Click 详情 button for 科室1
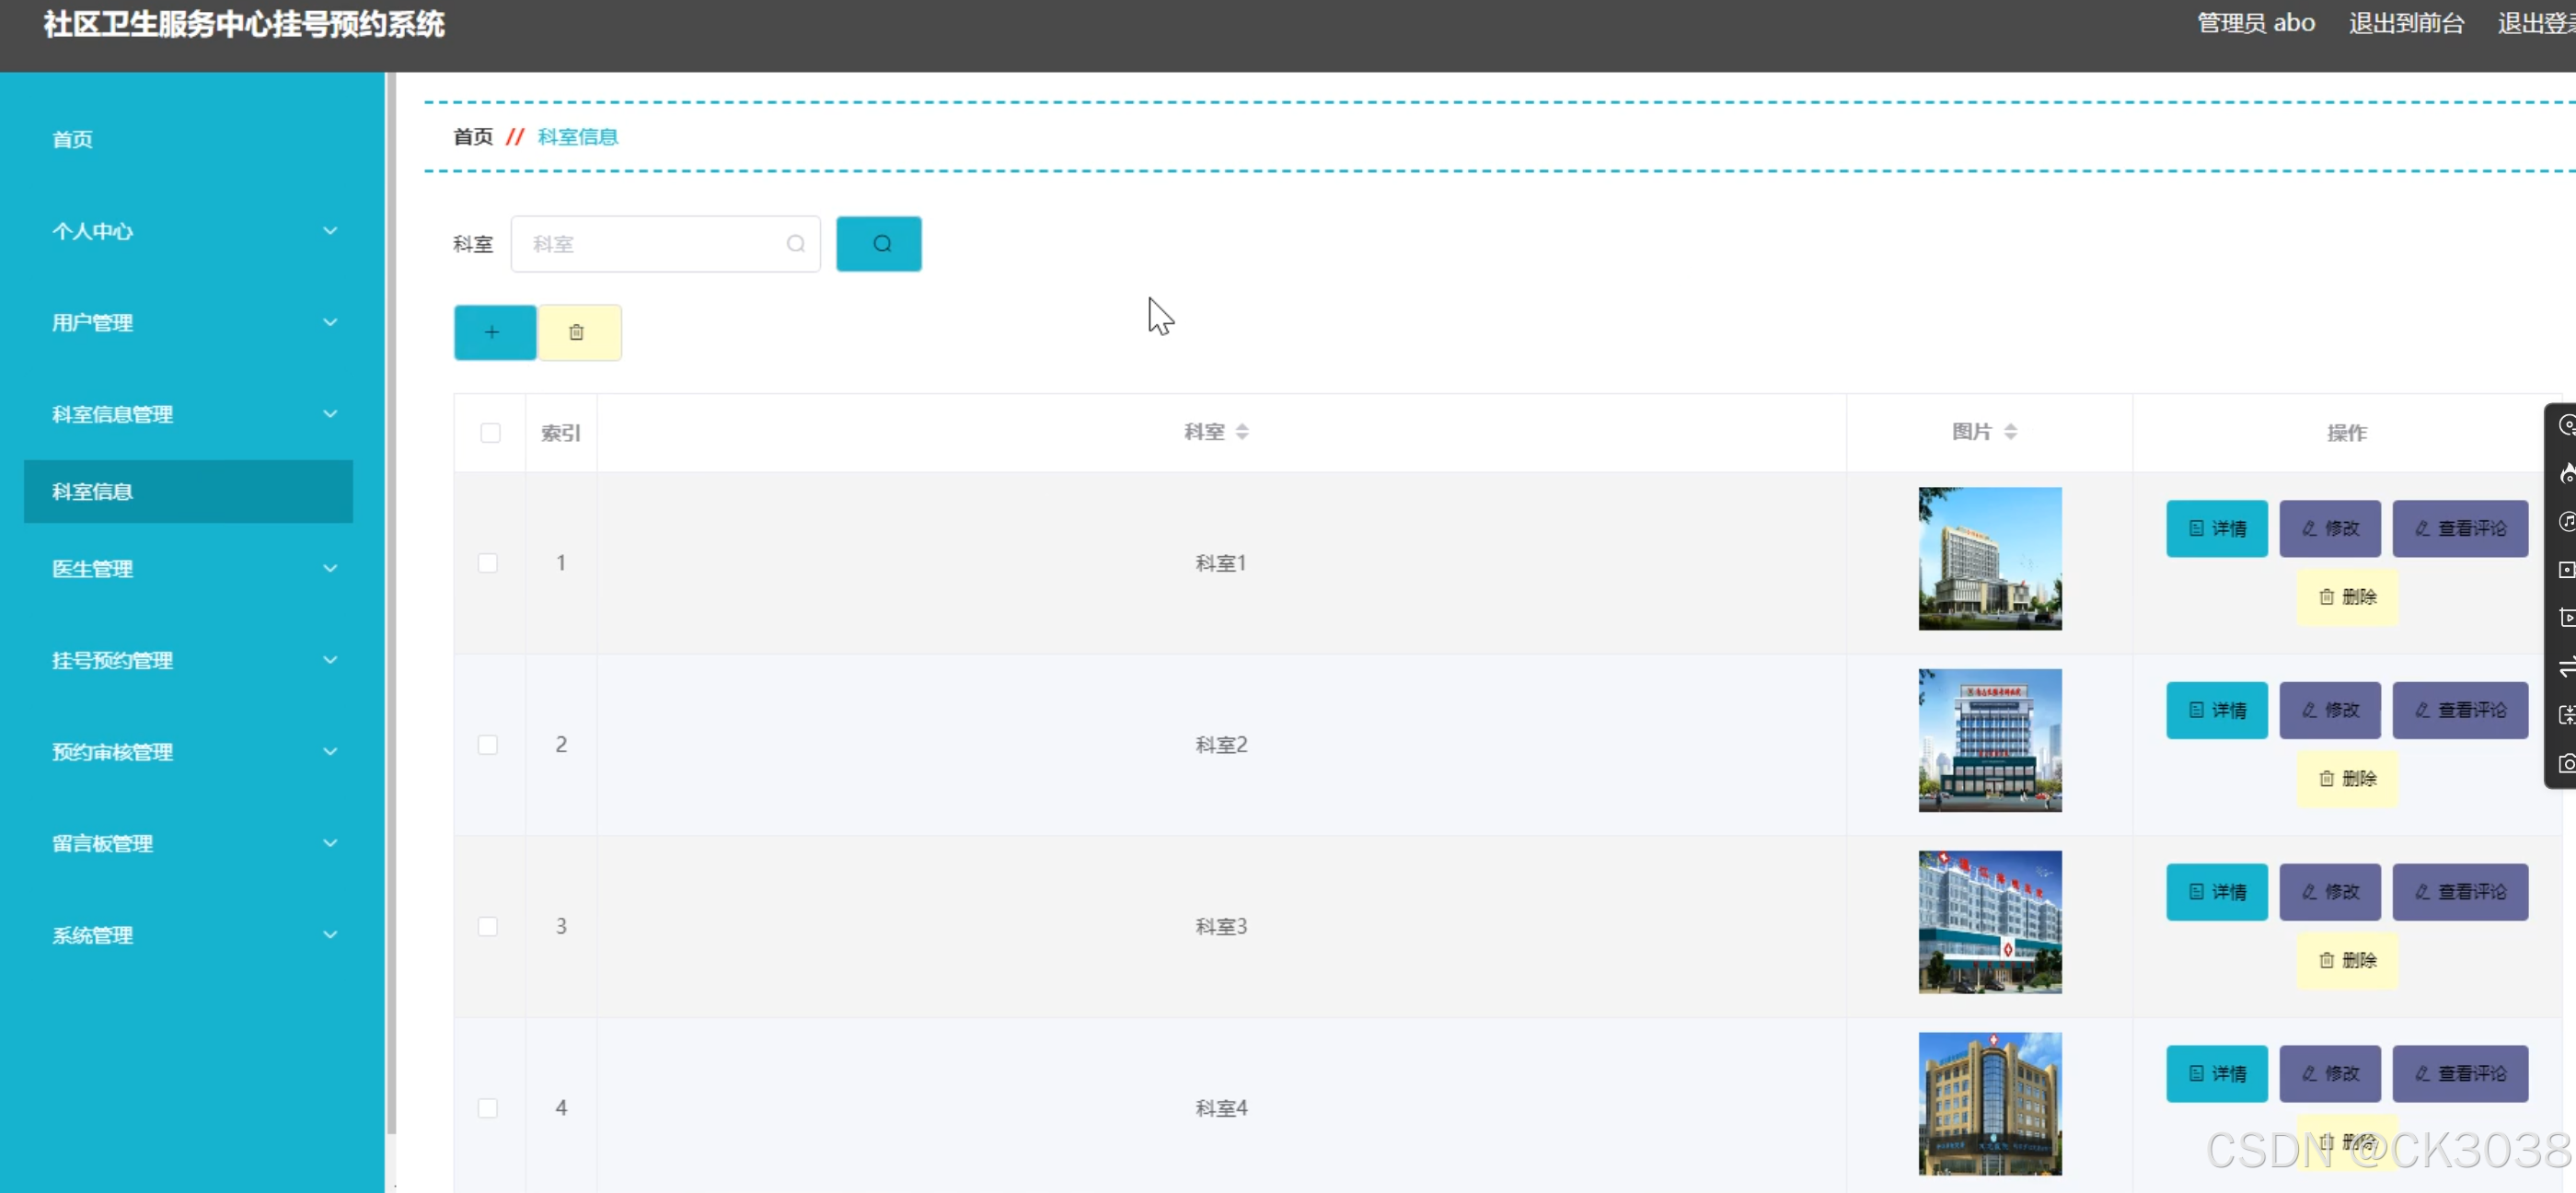The width and height of the screenshot is (2576, 1193). click(x=2216, y=529)
